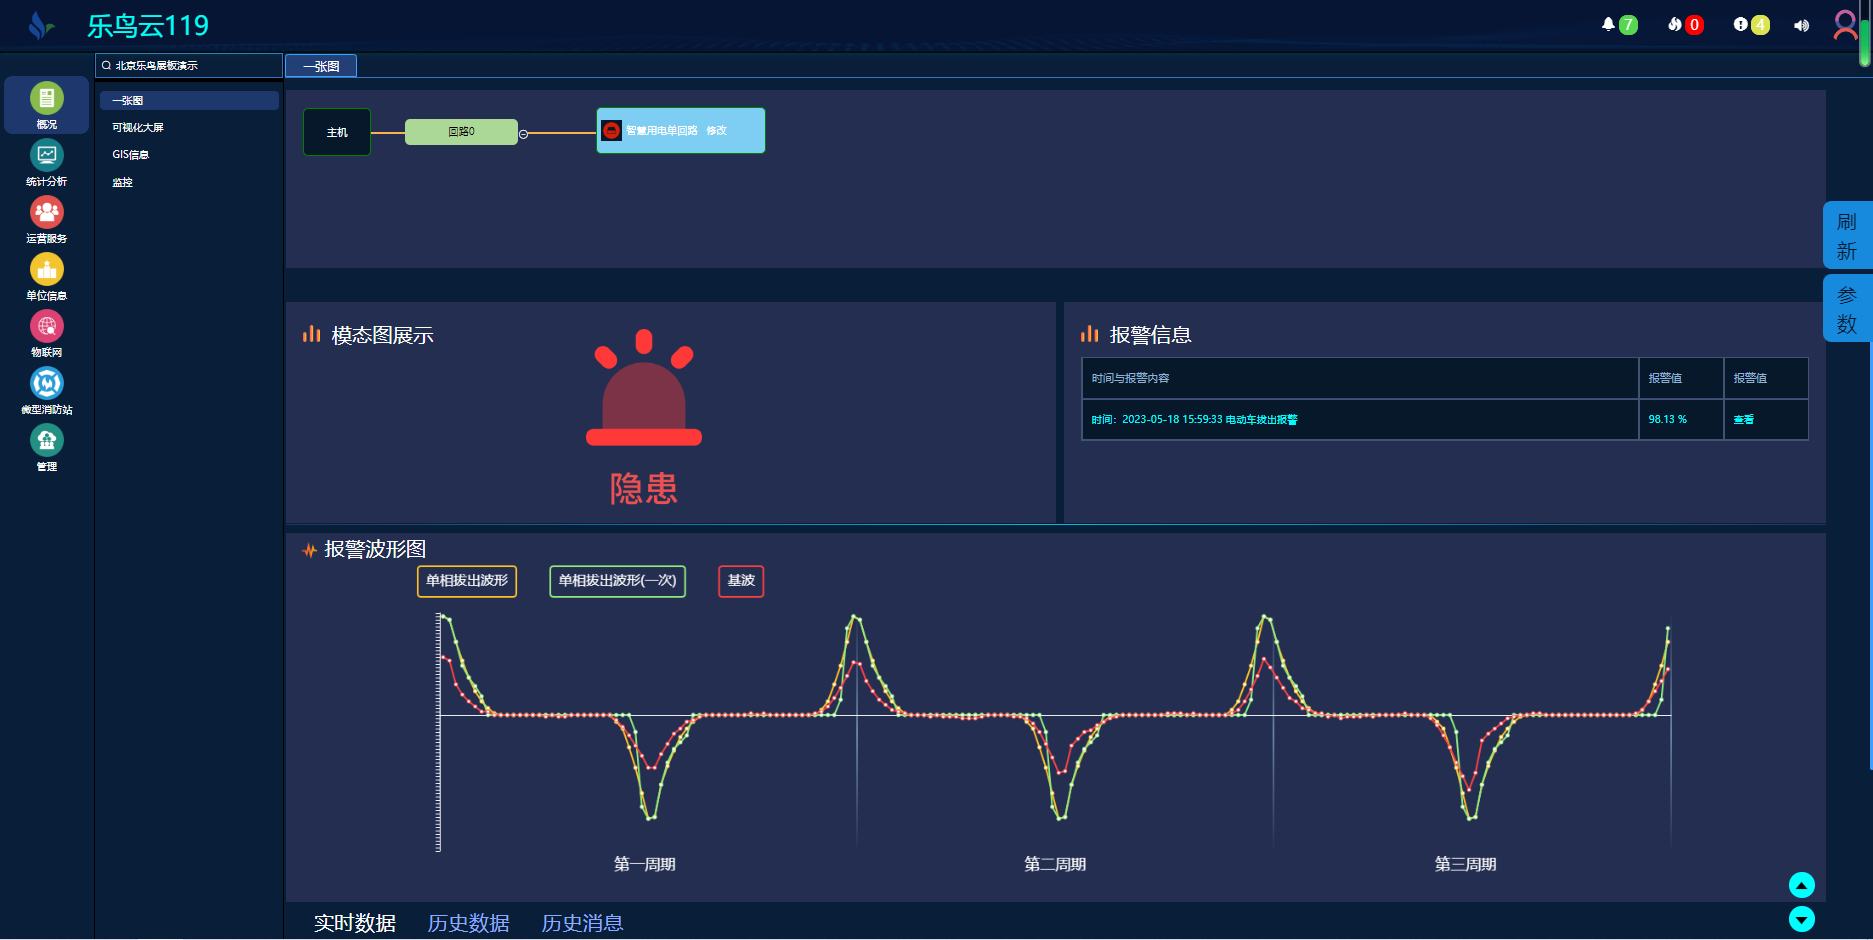Open 统计分析 statistics sidebar icon
This screenshot has height=940, width=1873.
coord(47,156)
